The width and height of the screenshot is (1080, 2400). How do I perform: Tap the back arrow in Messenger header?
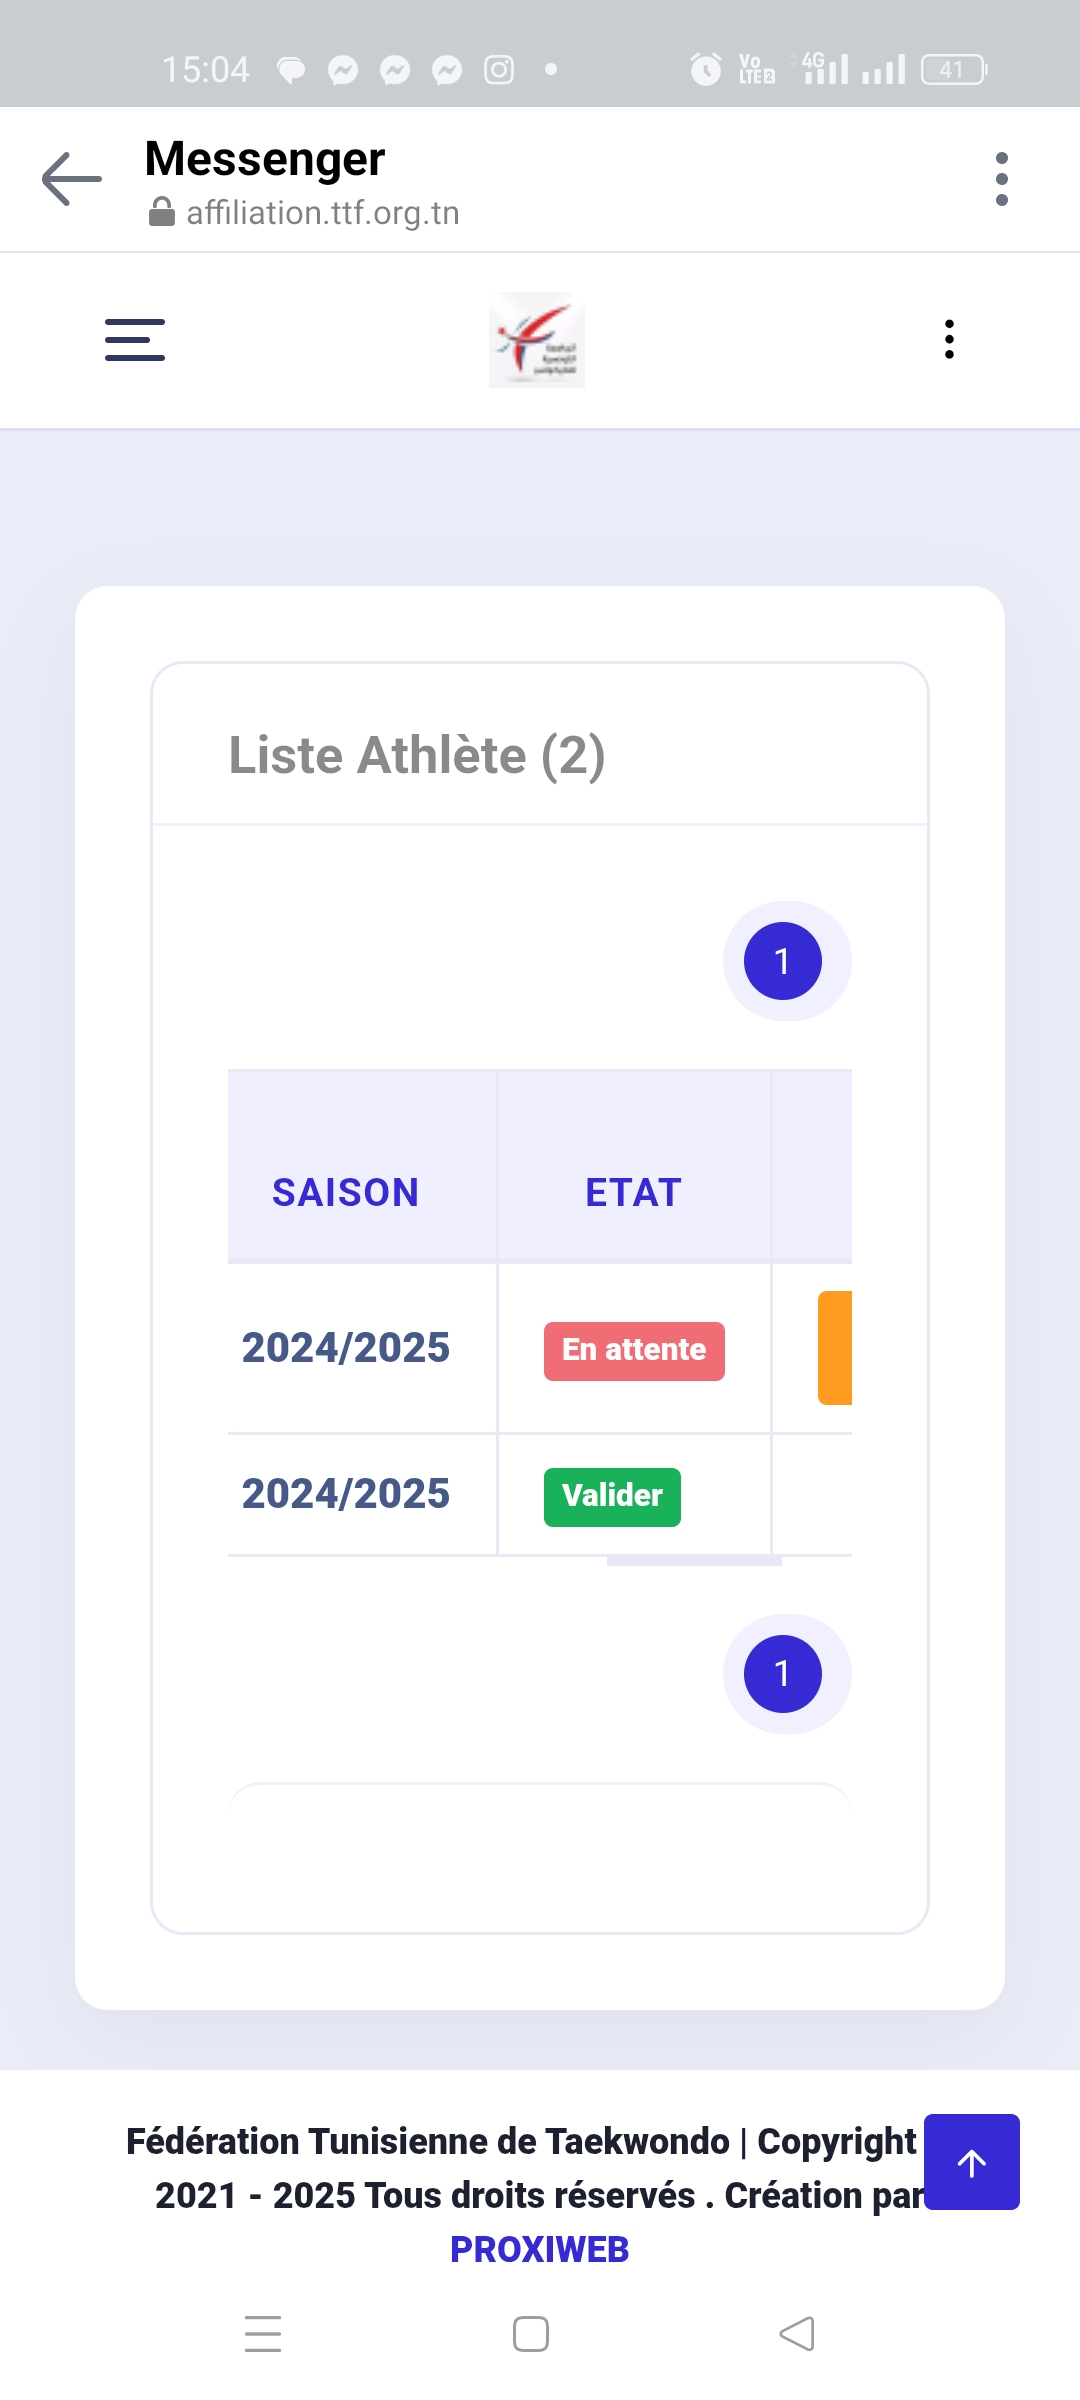tap(72, 179)
